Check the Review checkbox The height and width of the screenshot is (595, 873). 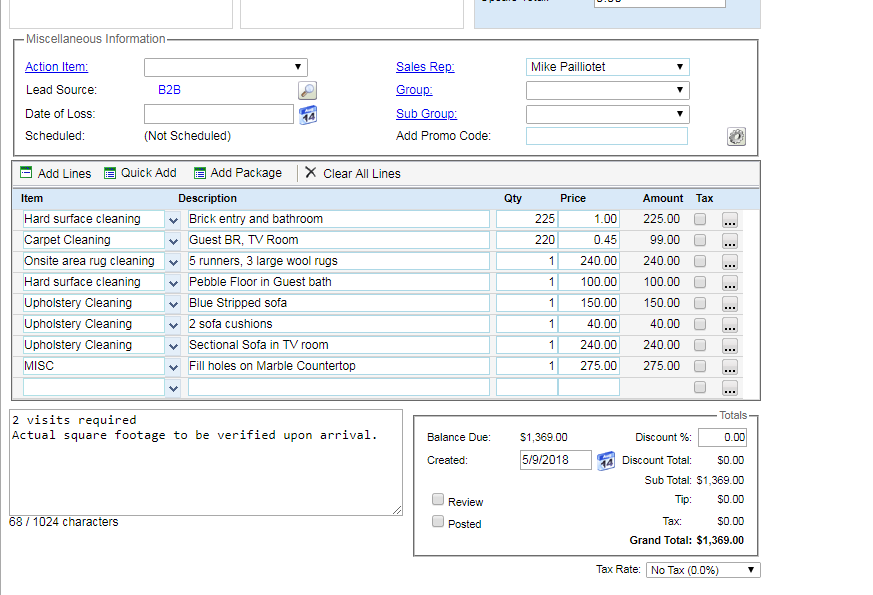tap(438, 500)
